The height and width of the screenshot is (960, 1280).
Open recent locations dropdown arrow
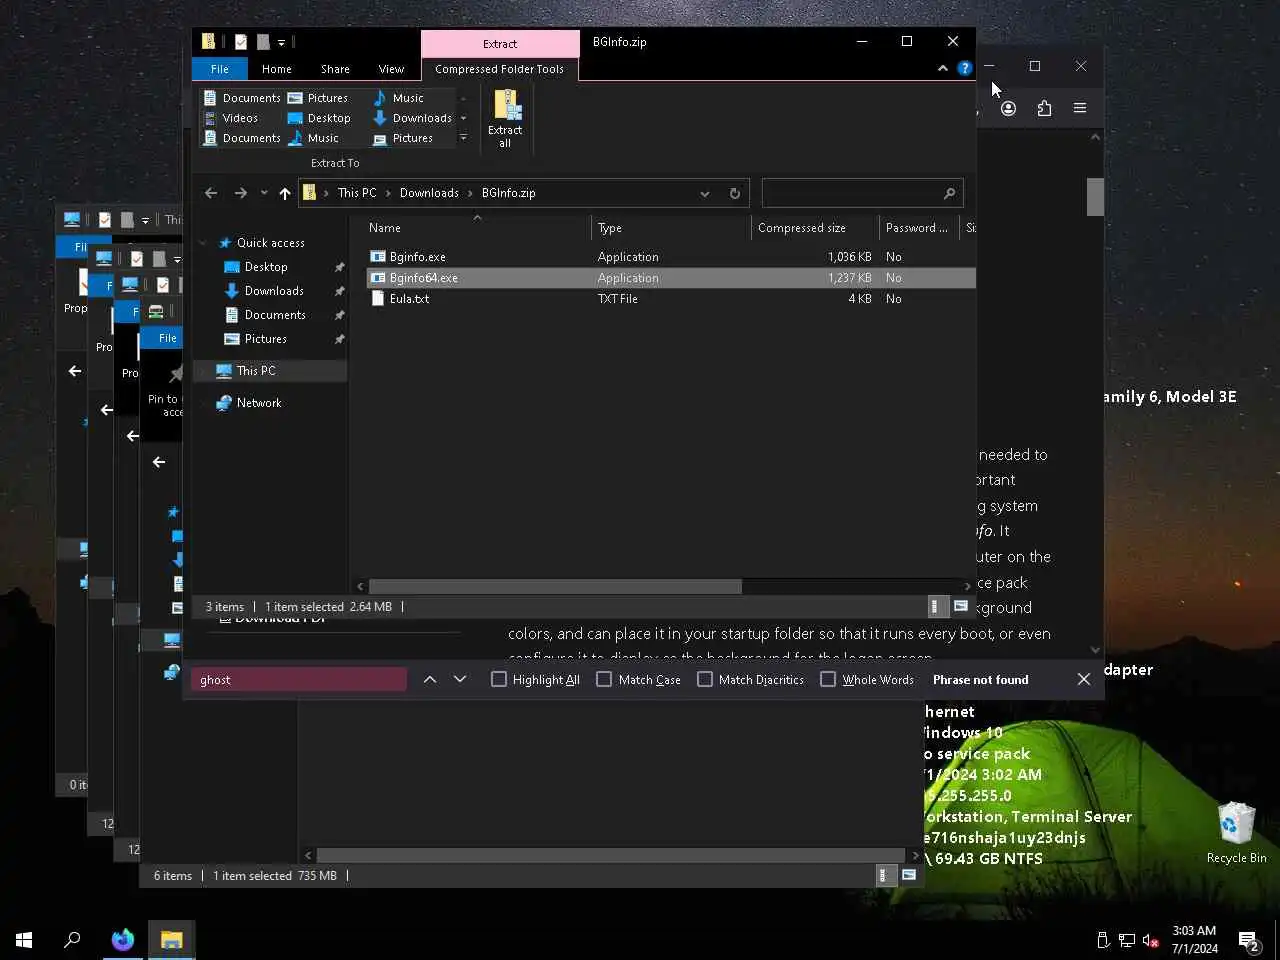(264, 193)
